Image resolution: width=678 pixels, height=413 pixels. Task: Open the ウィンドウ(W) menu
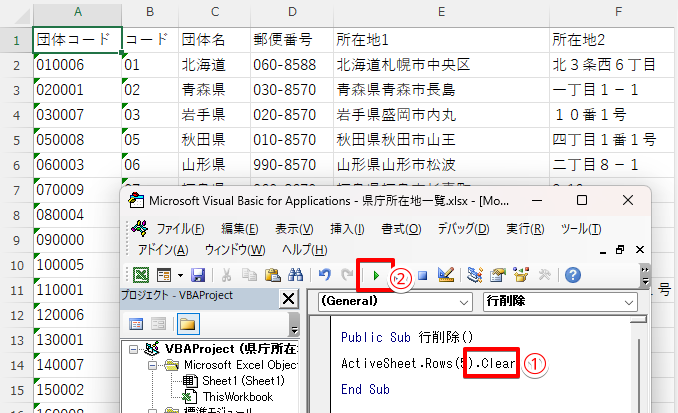(235, 250)
